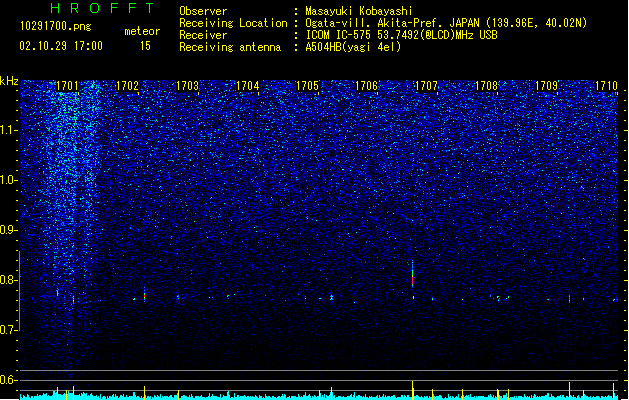Click receiver value ICOM IC-575 53.7492 MHz
This screenshot has height=400, width=629.
(x=402, y=35)
